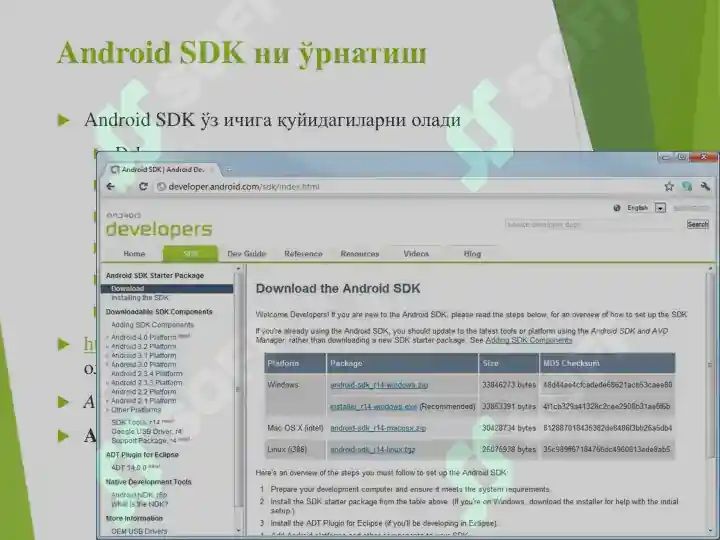
Task: Open the Blog tab
Action: (x=472, y=253)
